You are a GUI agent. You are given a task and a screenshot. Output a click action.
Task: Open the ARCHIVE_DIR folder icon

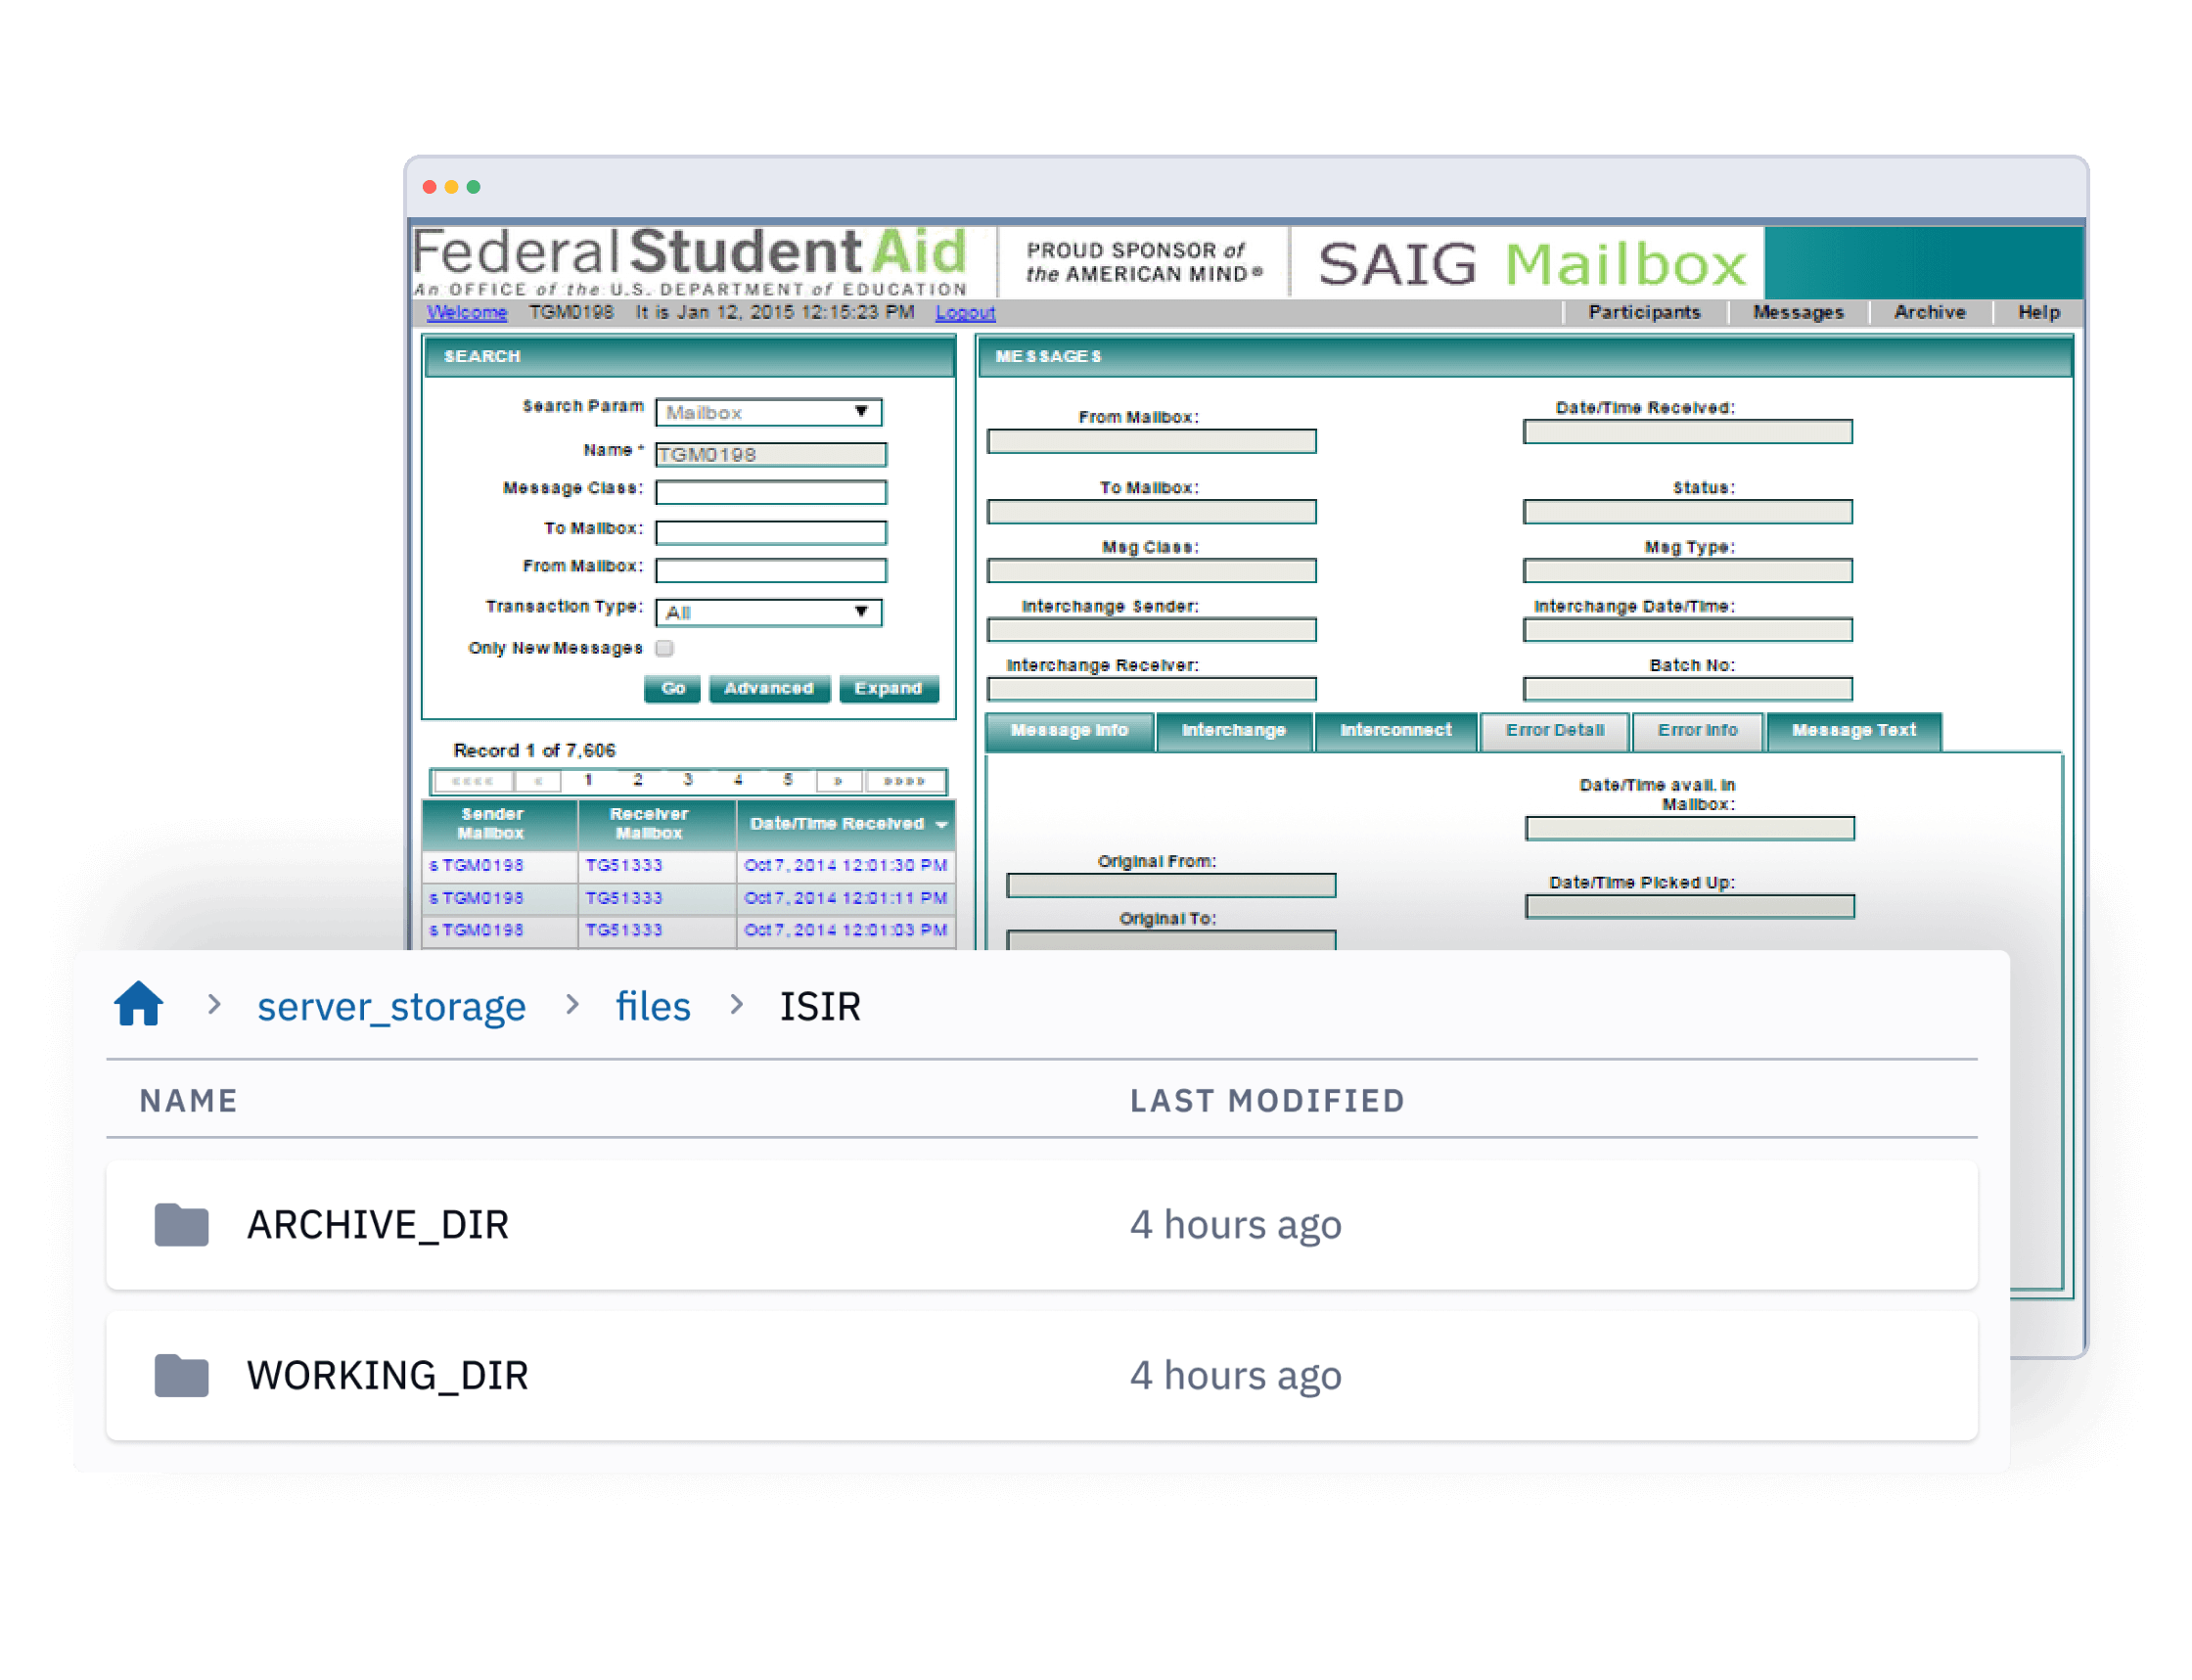click(181, 1225)
